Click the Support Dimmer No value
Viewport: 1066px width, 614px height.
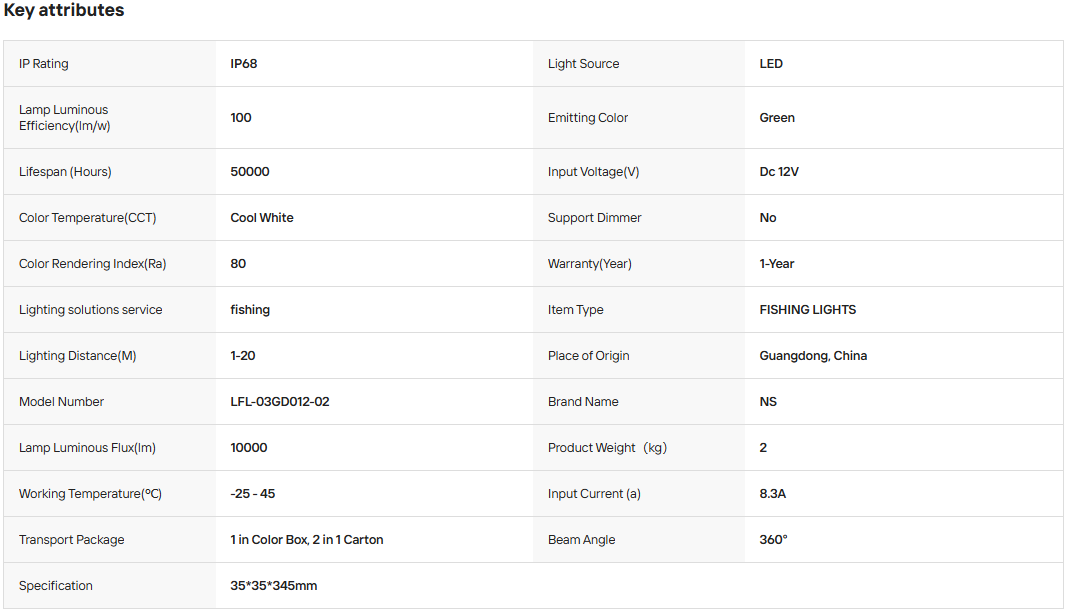click(768, 218)
